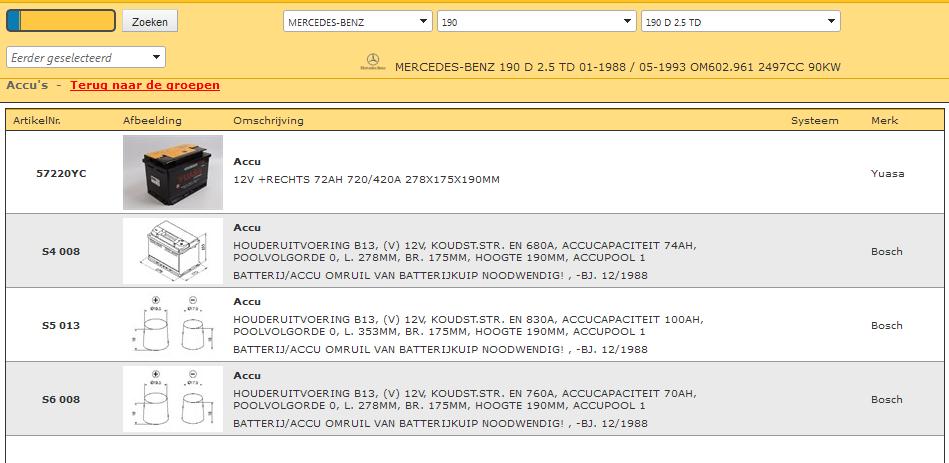Click the Zoeken search button

[149, 21]
